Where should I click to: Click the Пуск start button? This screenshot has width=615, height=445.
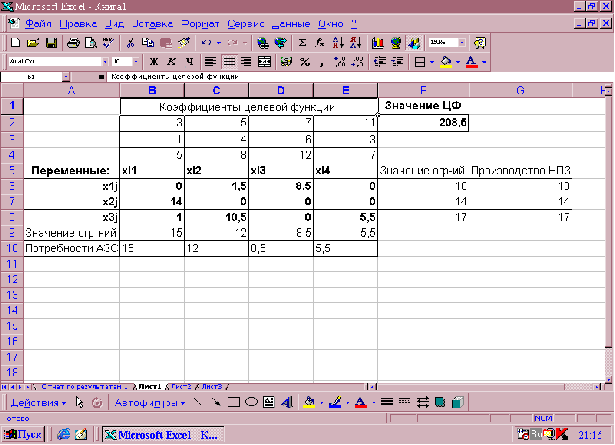23,435
